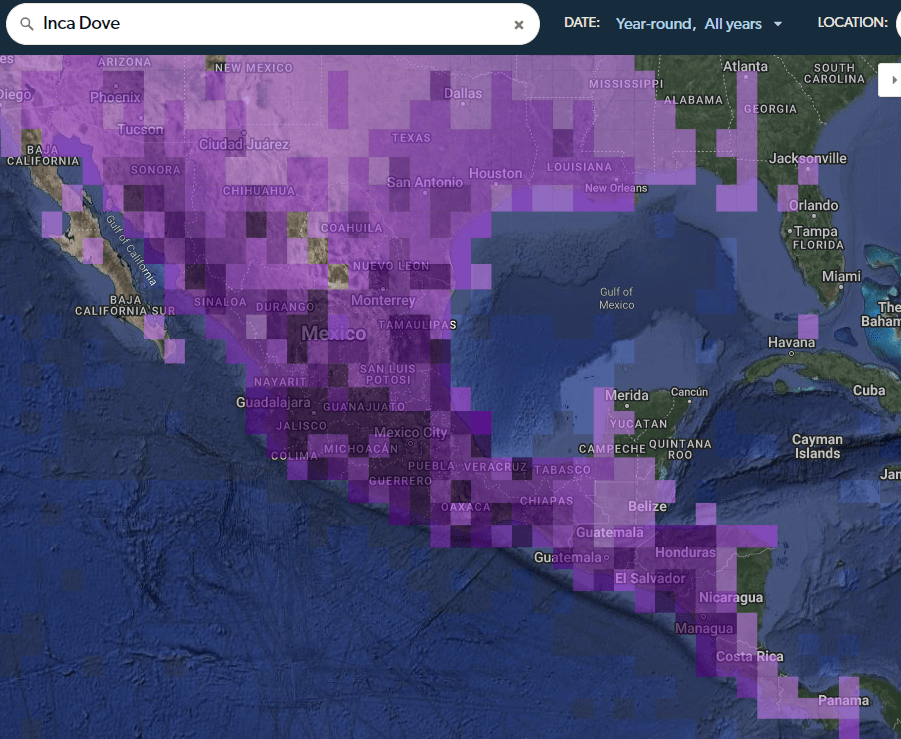Clear the Inca Dove search text
Screen dimensions: 901x739
519,25
